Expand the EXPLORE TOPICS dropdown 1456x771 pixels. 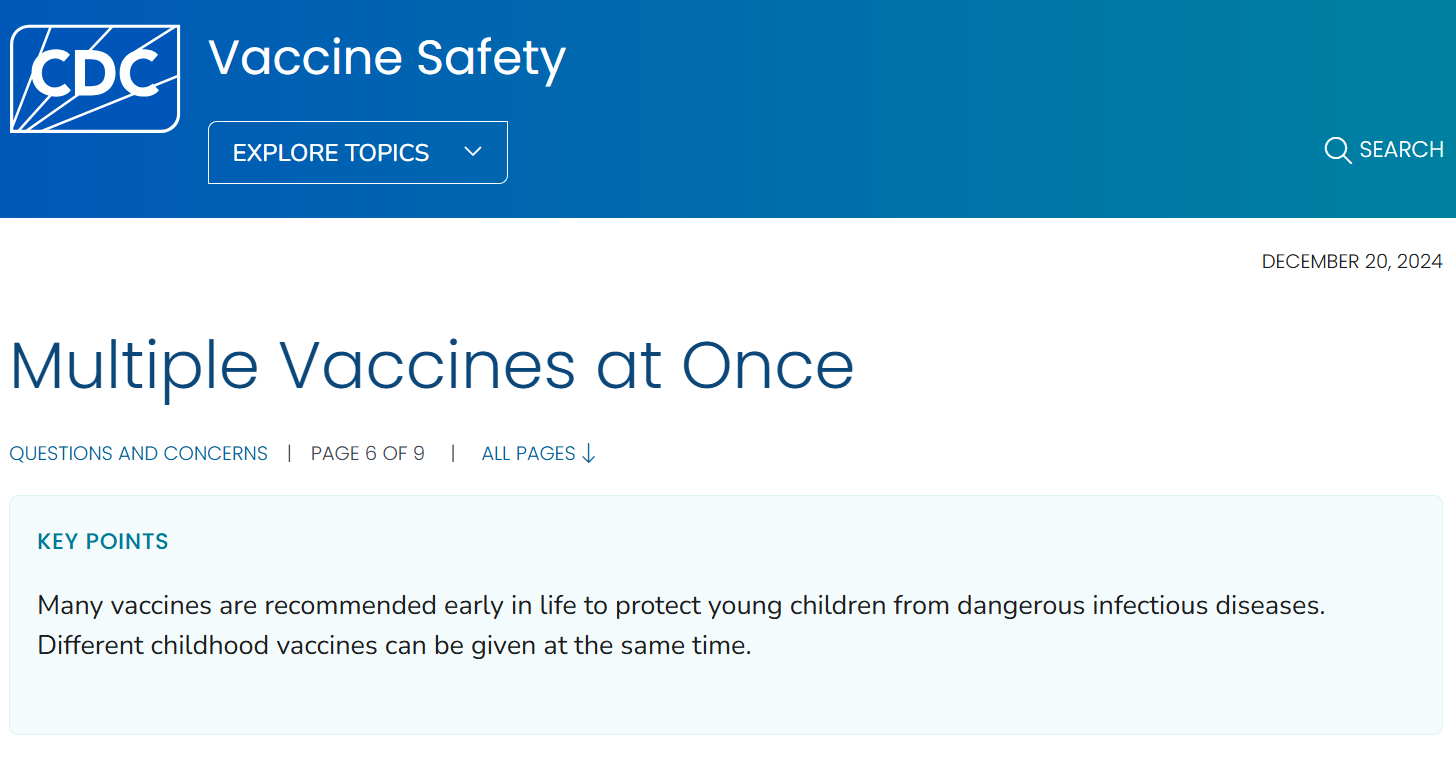(357, 151)
